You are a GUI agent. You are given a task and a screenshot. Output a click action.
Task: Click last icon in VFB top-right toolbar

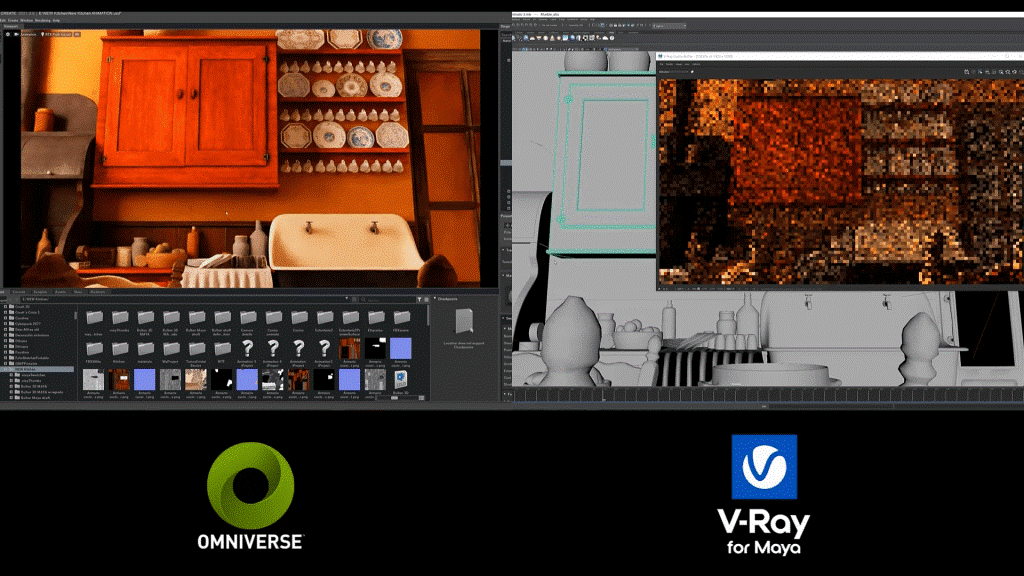(x=1021, y=72)
